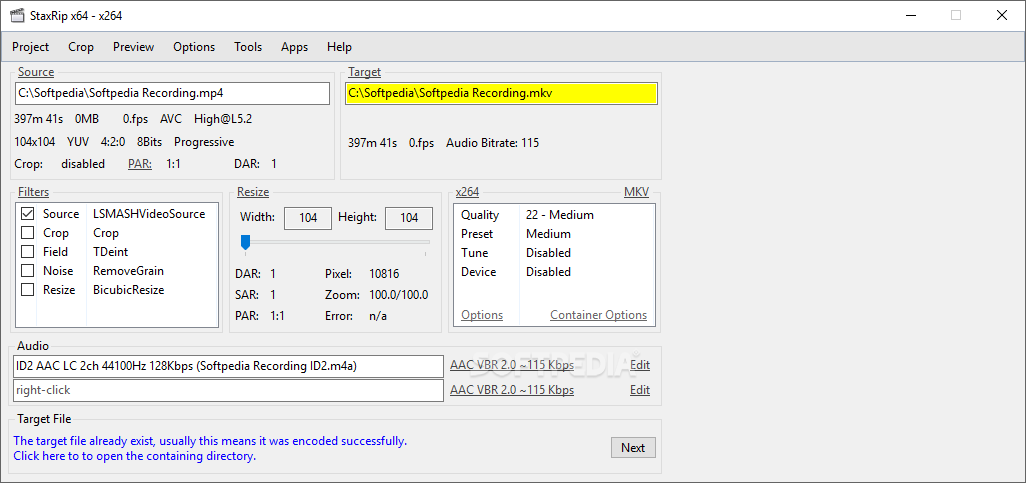The width and height of the screenshot is (1026, 483).
Task: Edit the first audio track
Action: 640,365
